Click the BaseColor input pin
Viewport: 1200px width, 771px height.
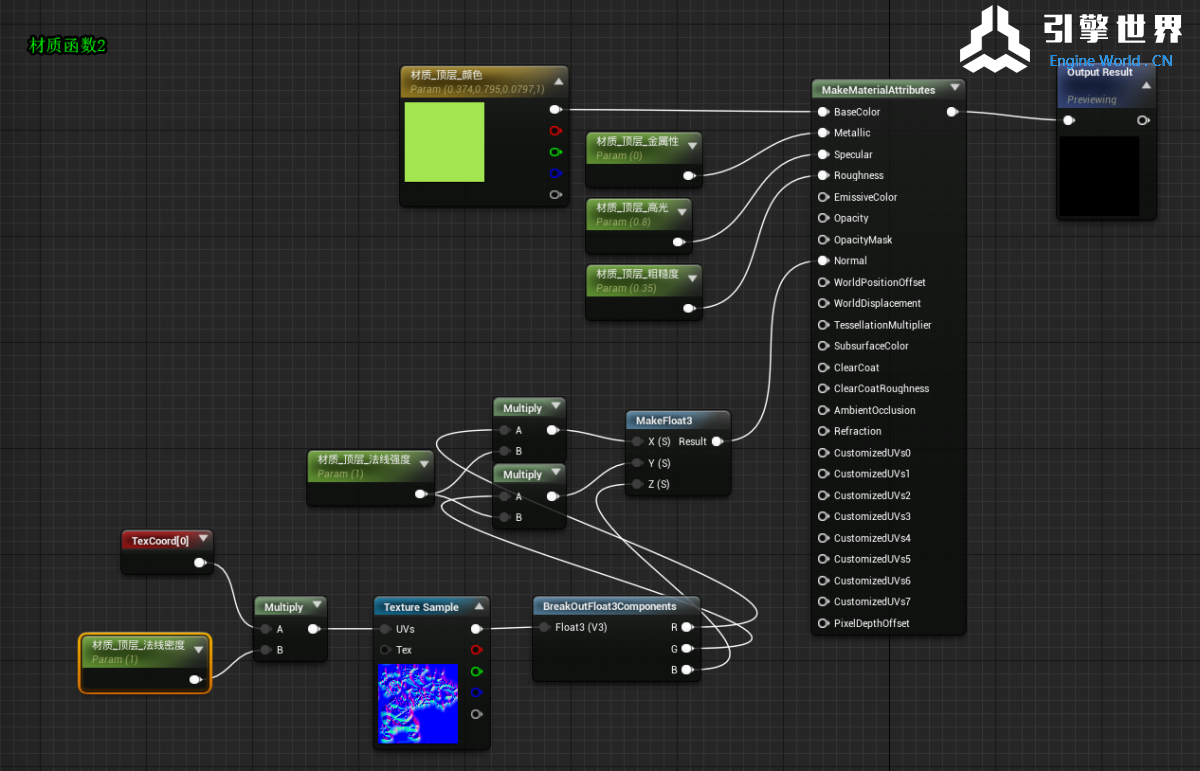pyautogui.click(x=823, y=112)
